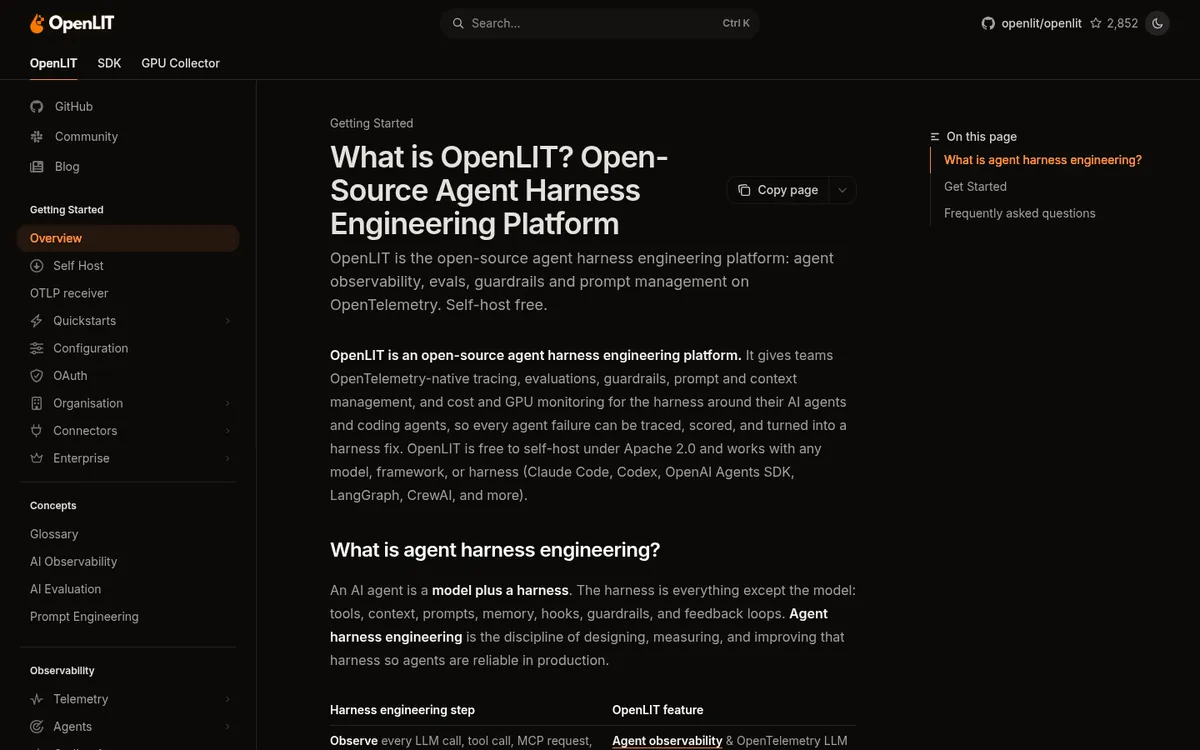
Task: Click the Getting Started breadcrumb text
Action: click(x=371, y=123)
